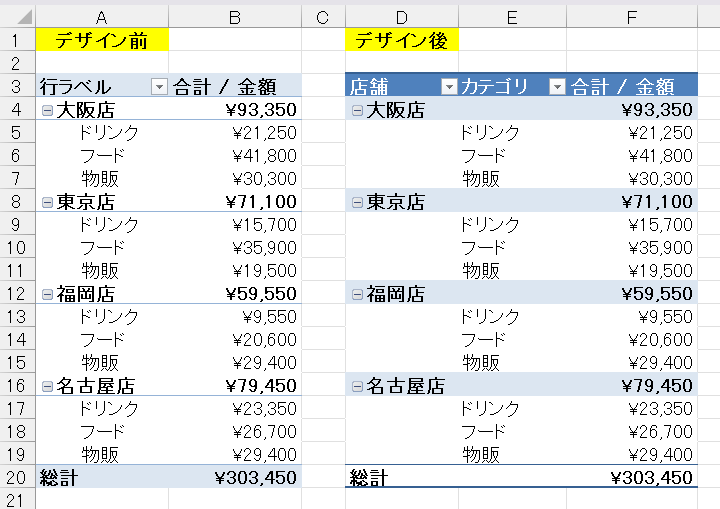
Task: Select ¥93,350 in column F
Action: click(657, 110)
